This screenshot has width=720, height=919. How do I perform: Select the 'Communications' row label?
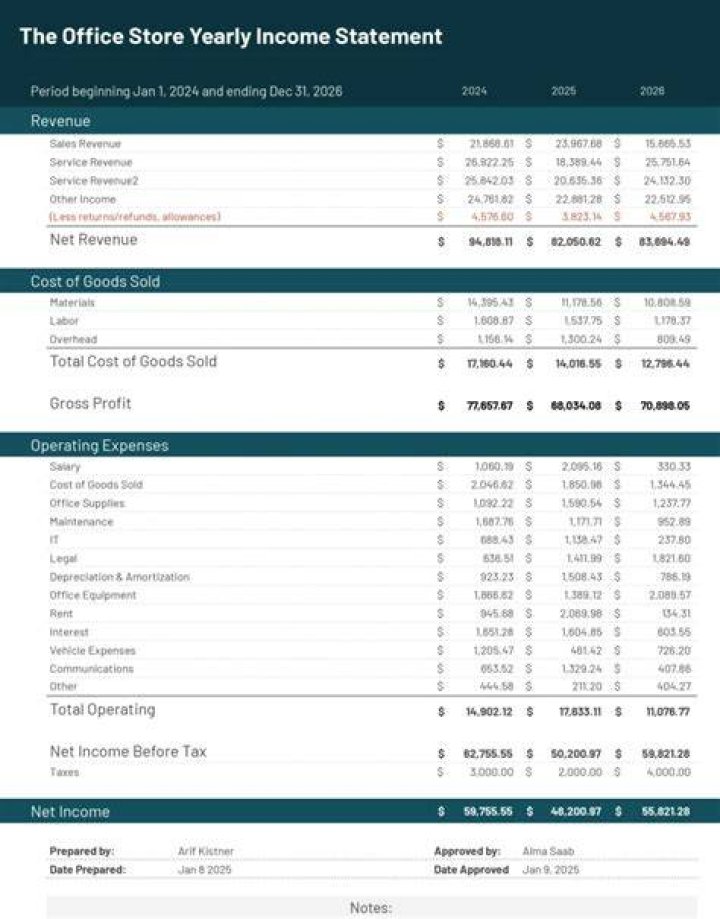(x=91, y=669)
